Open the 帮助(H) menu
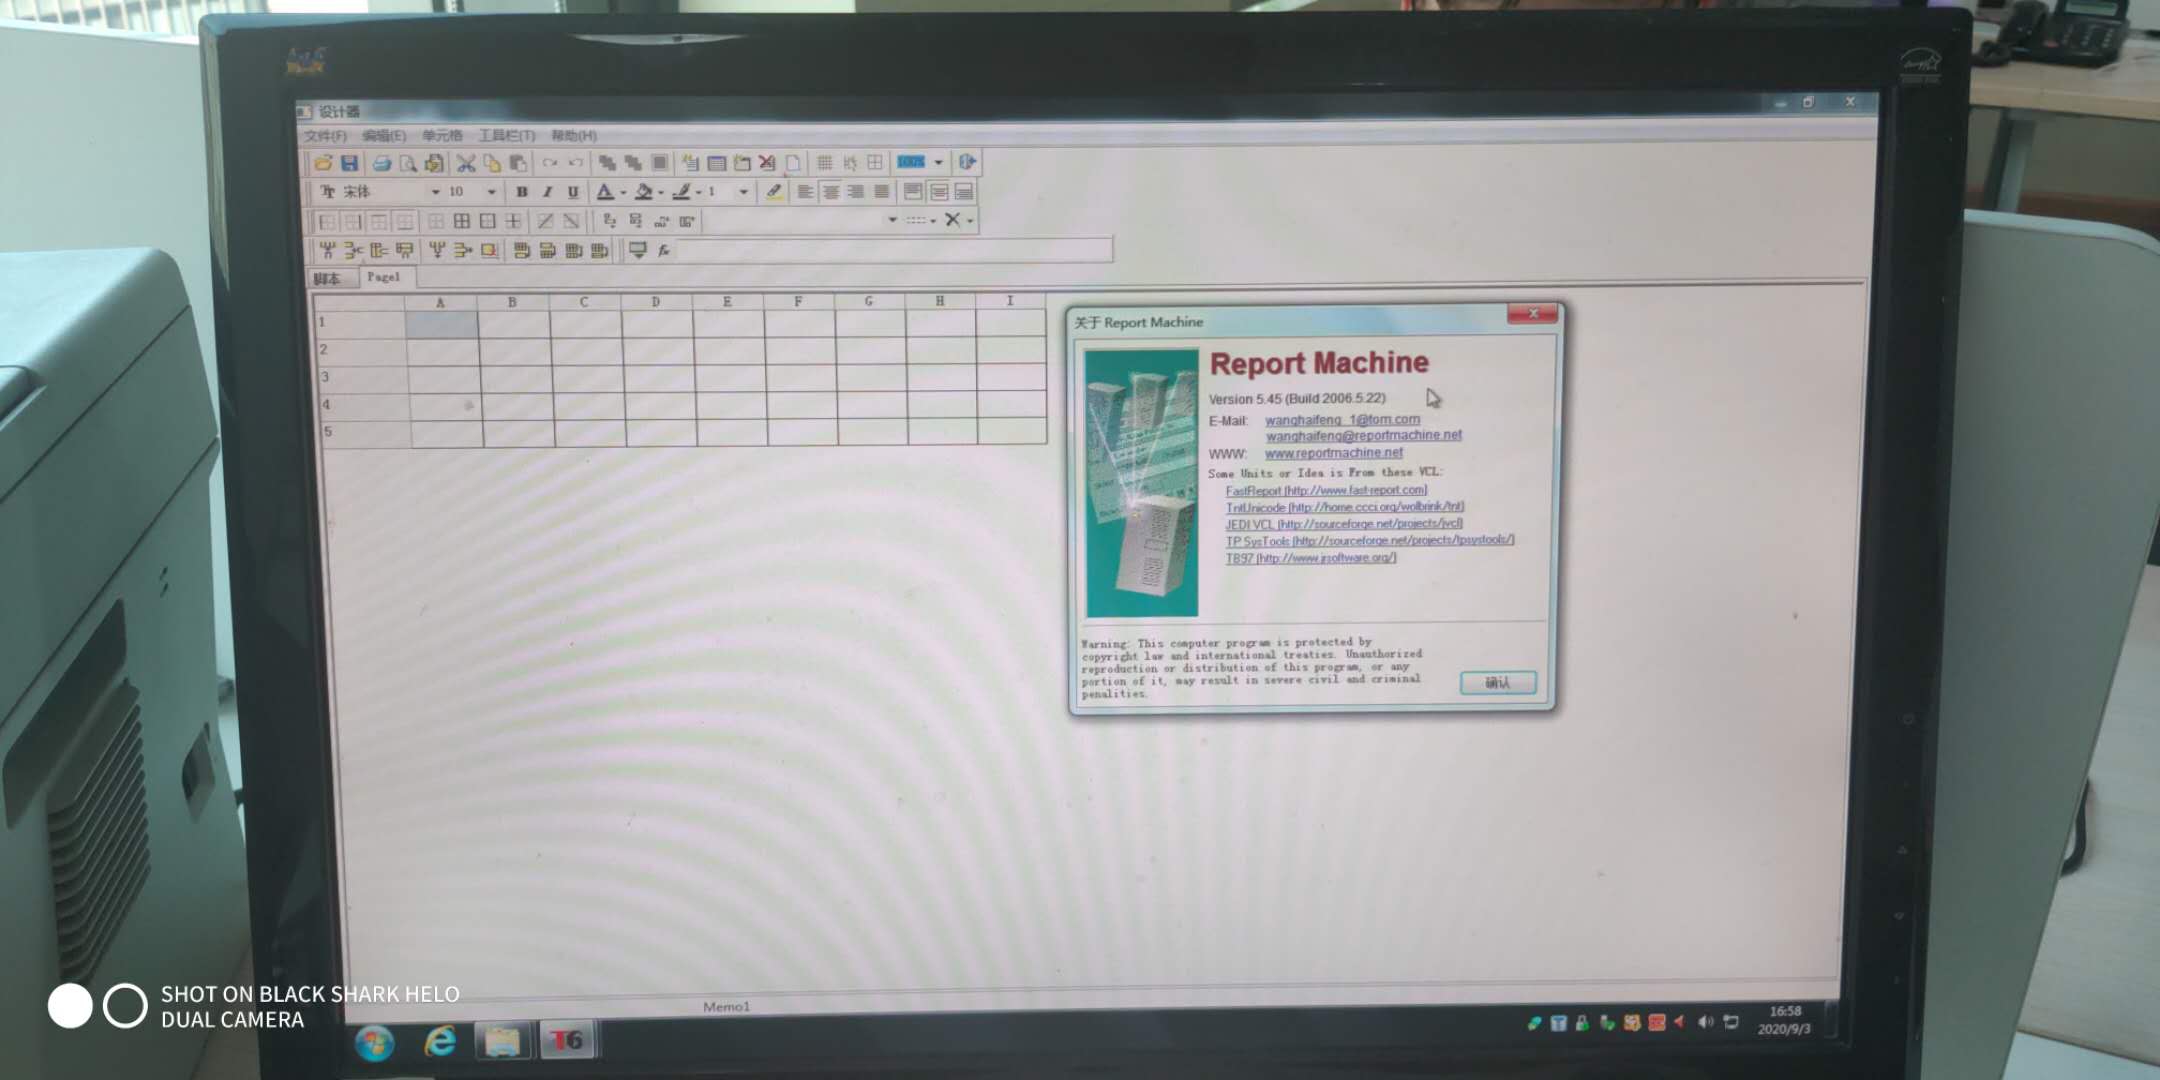Viewport: 2160px width, 1080px height. 574,136
